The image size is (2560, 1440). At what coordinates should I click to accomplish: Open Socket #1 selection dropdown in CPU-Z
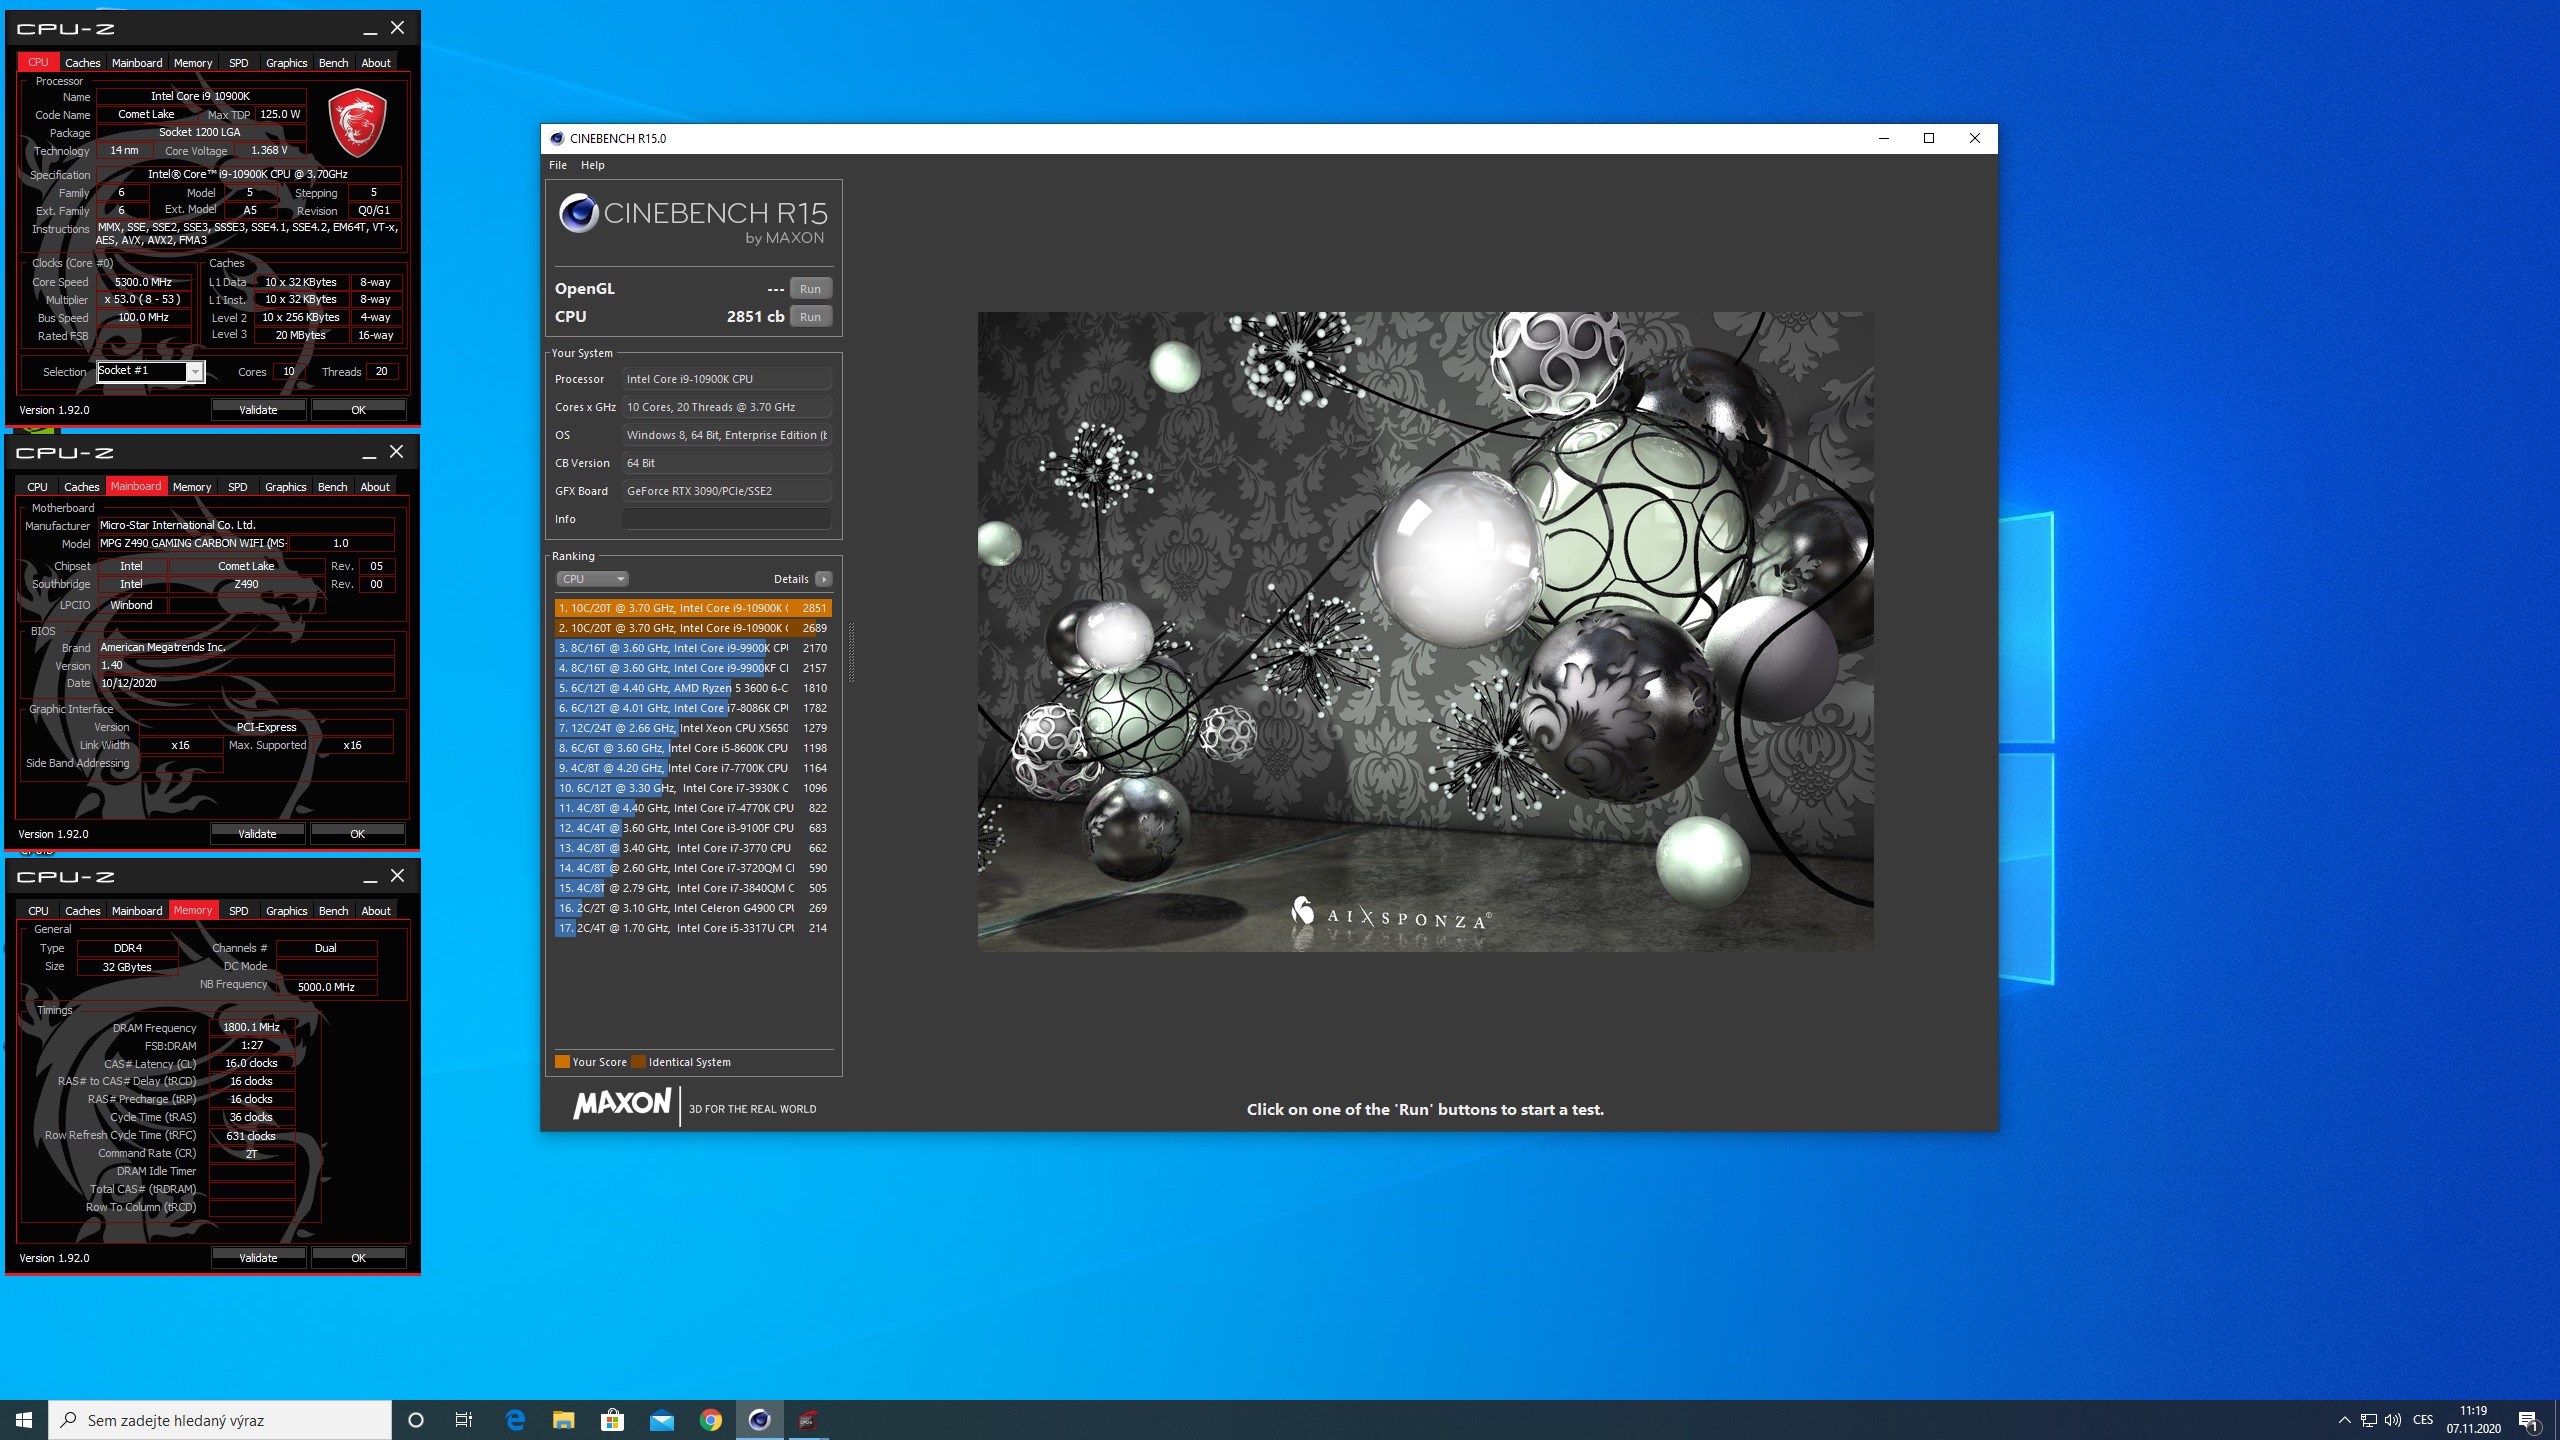click(x=151, y=371)
